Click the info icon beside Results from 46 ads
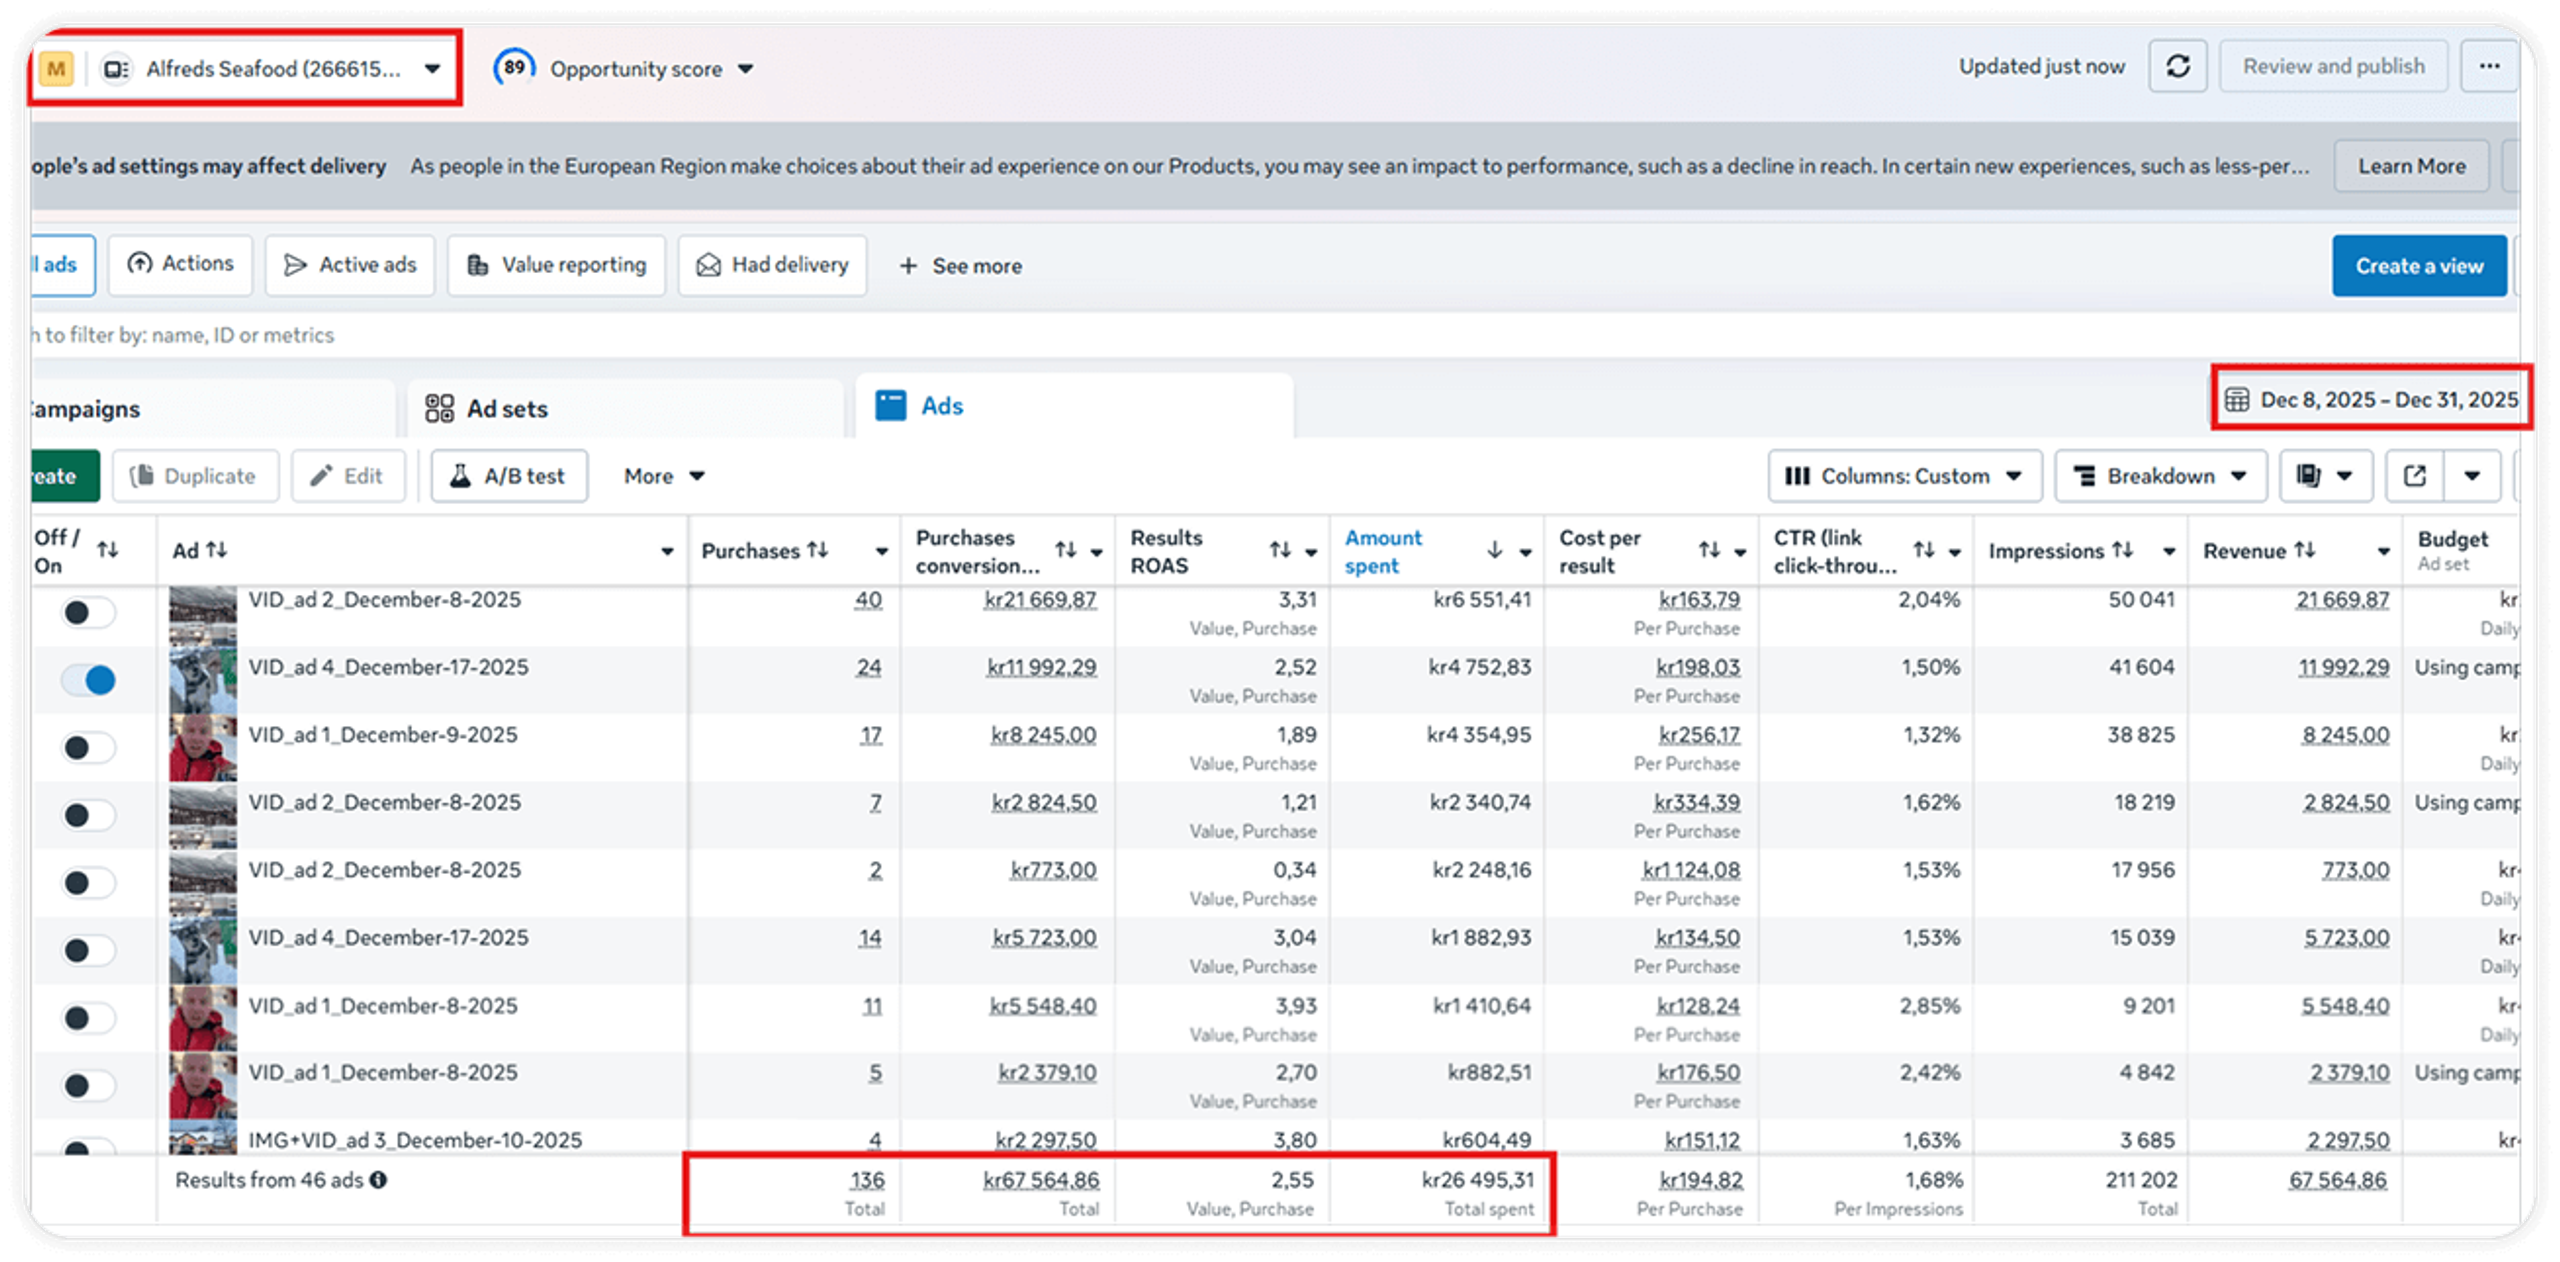 point(378,1180)
